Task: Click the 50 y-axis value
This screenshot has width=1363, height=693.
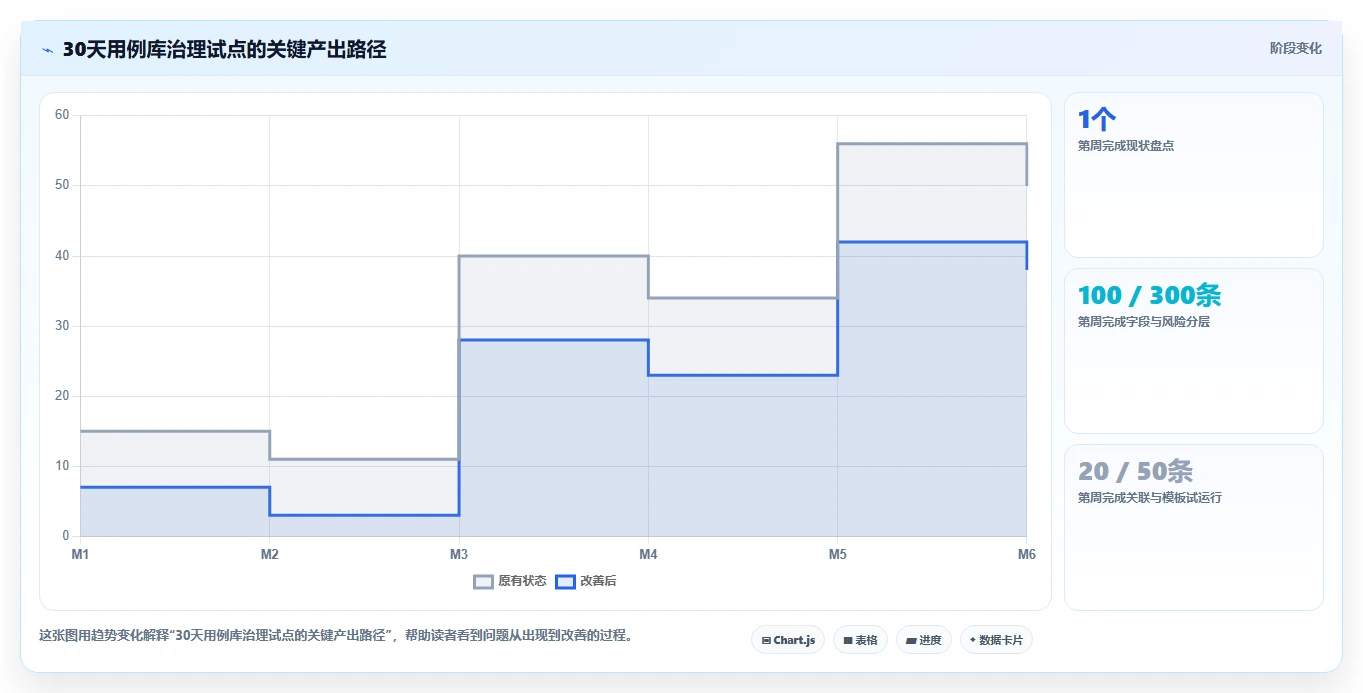Action: pos(62,185)
